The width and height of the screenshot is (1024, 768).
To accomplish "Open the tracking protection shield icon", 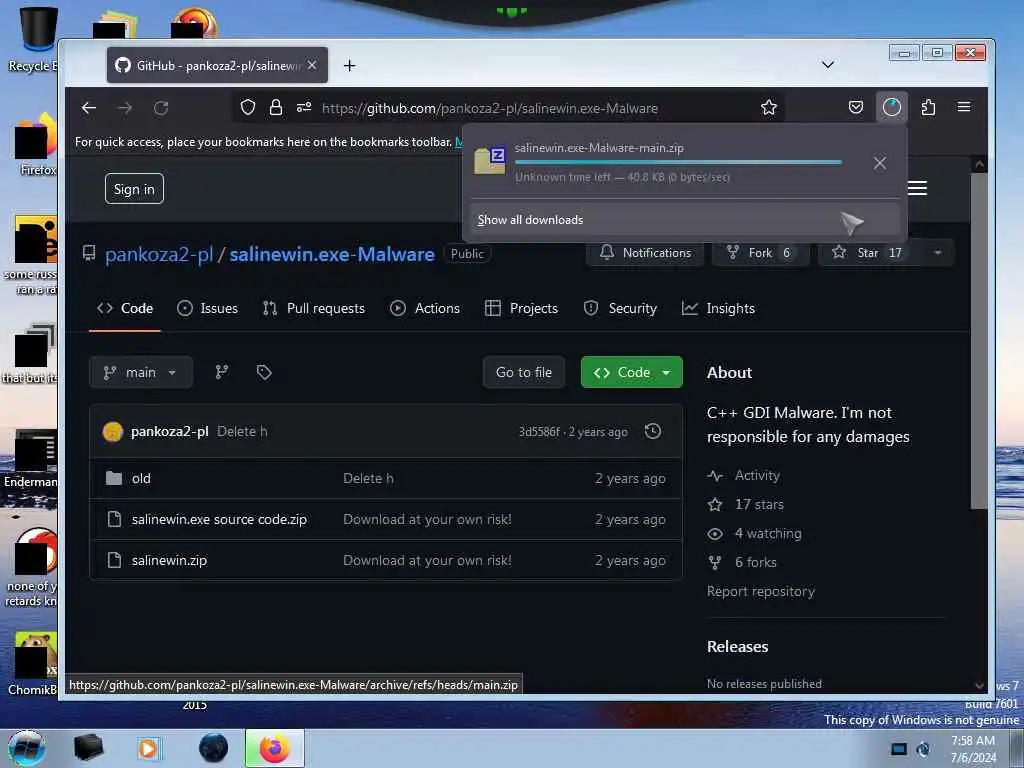I will tap(248, 108).
